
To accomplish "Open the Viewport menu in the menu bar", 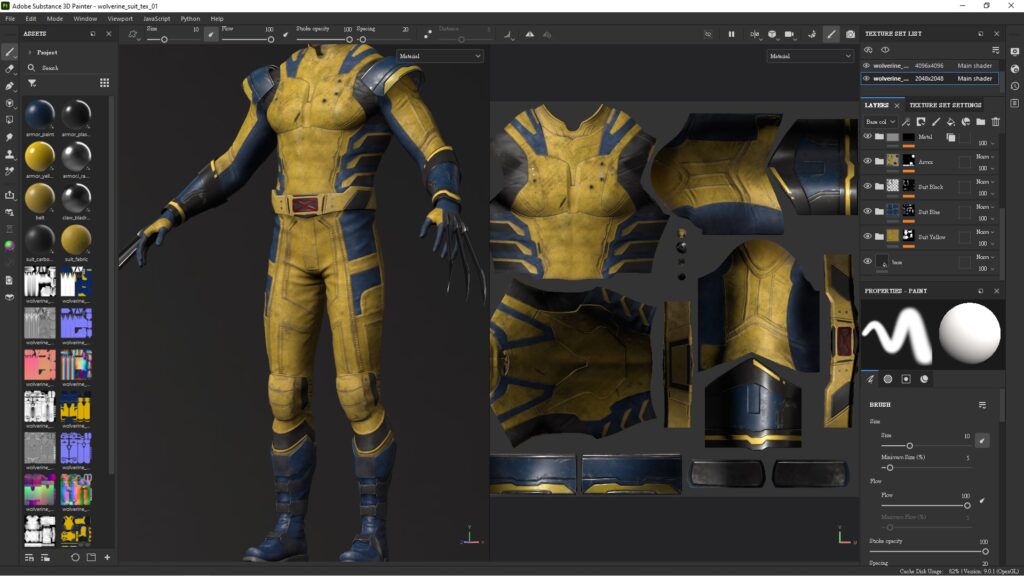I will point(122,17).
